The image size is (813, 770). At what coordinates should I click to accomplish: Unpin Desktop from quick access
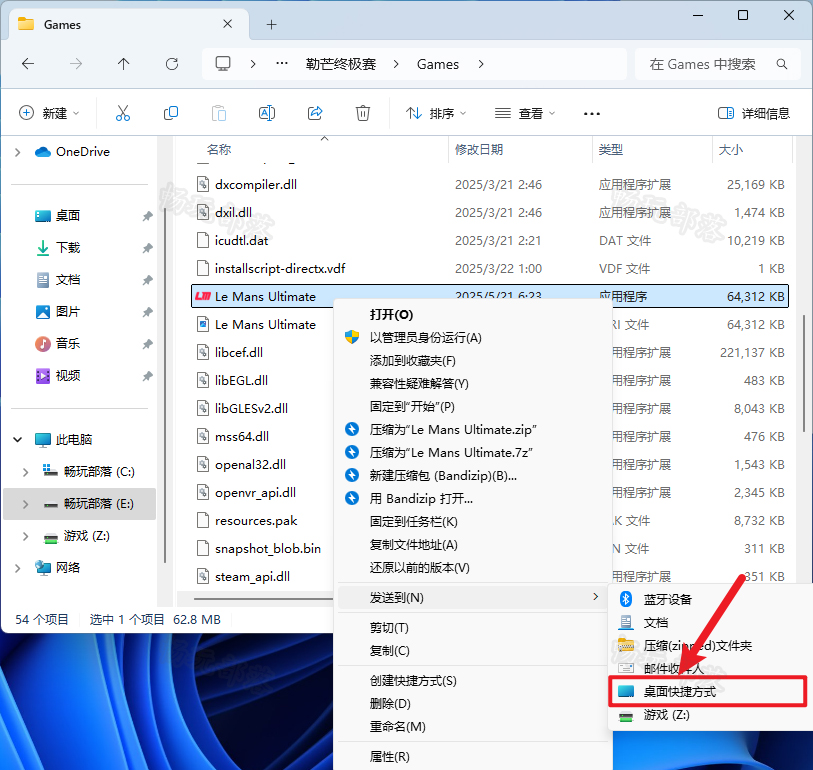[148, 216]
